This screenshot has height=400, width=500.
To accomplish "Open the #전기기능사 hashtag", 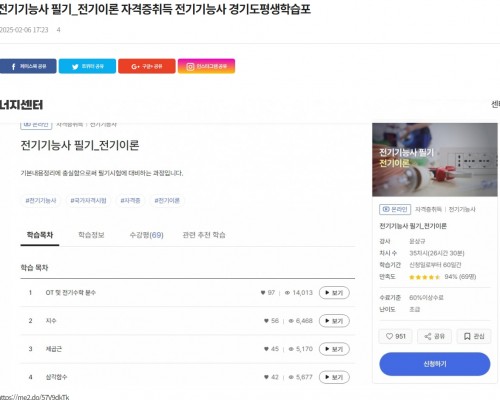I will 41,200.
